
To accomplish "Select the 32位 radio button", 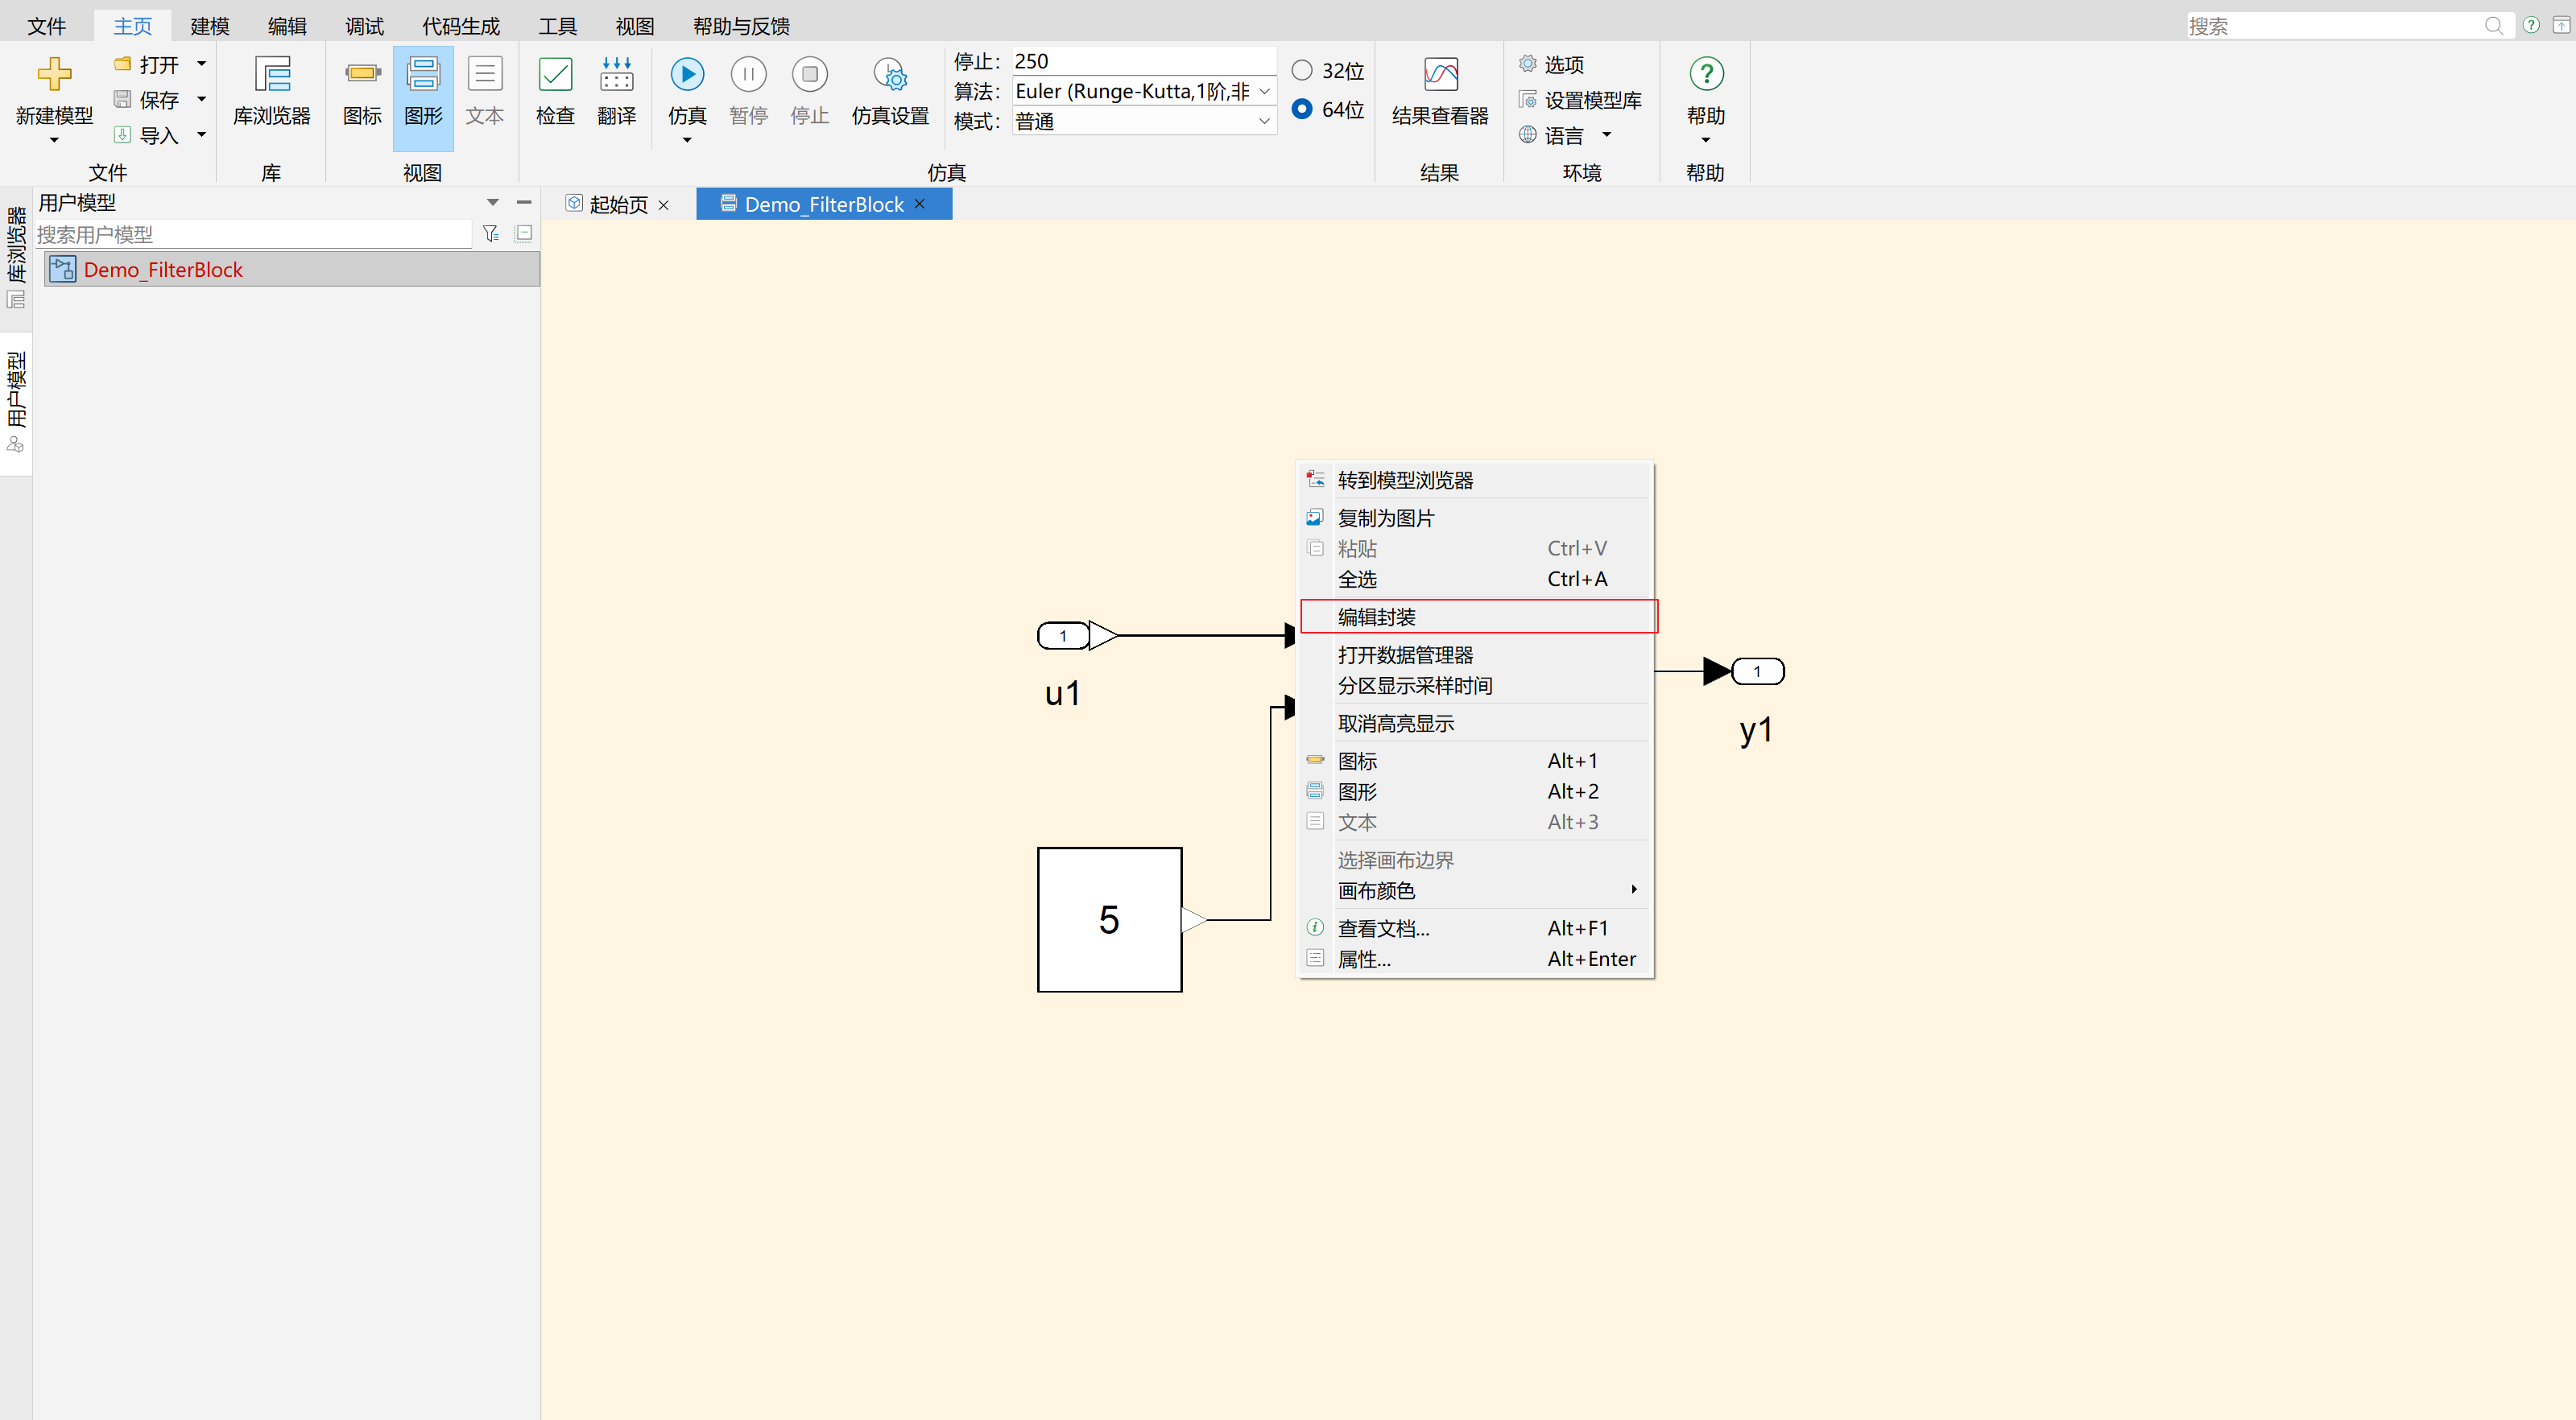I will coord(1302,70).
